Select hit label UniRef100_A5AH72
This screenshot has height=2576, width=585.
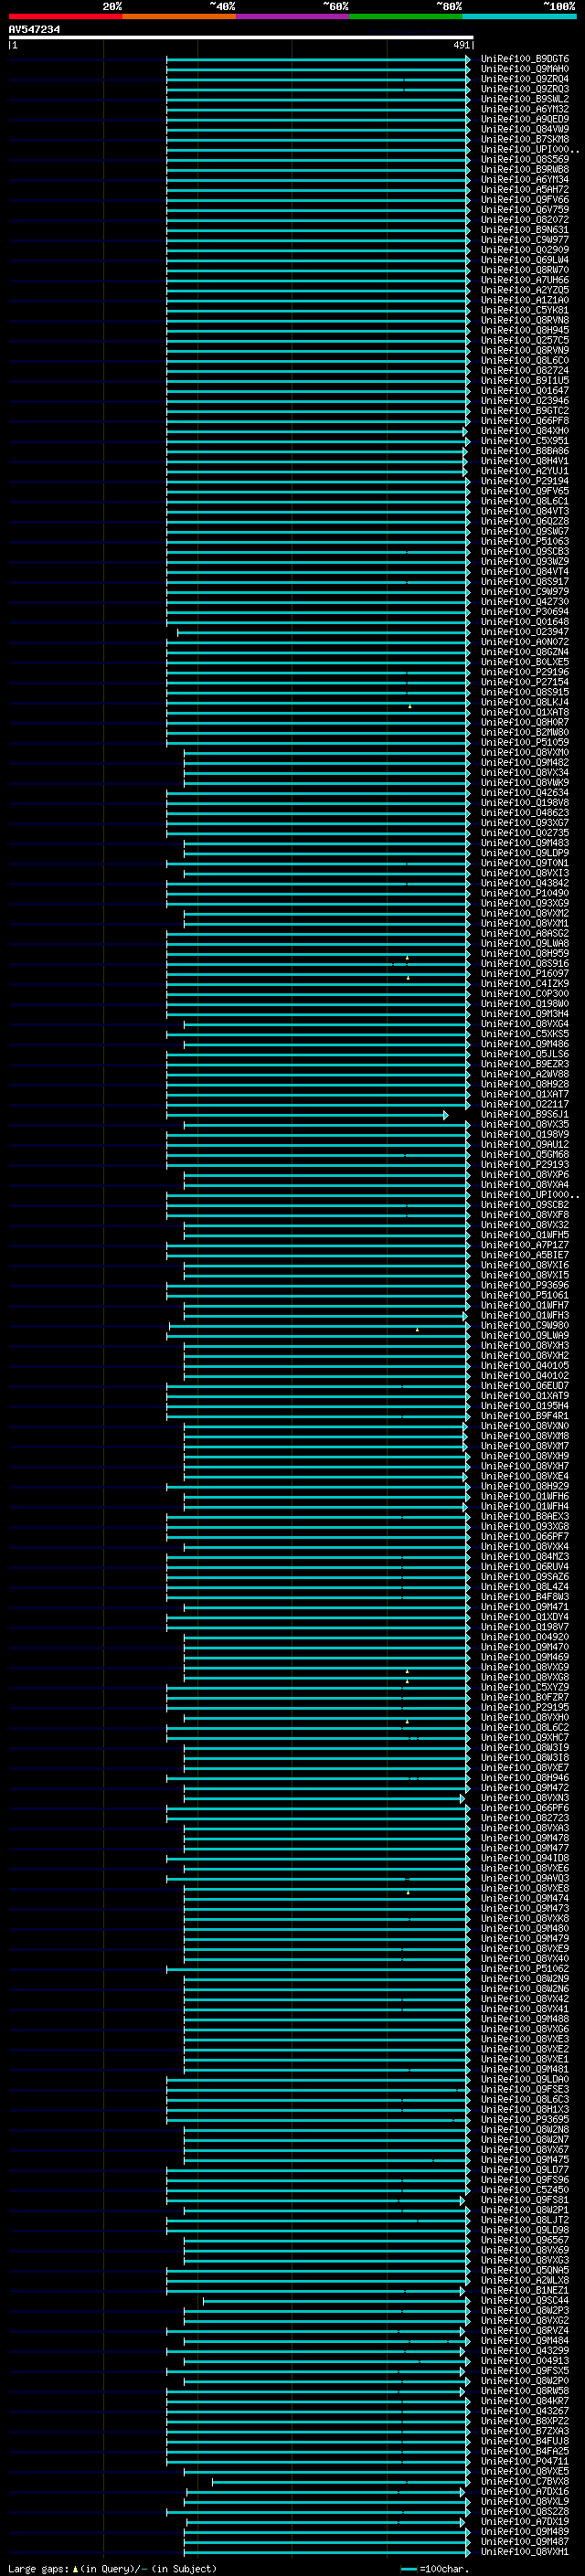point(525,189)
